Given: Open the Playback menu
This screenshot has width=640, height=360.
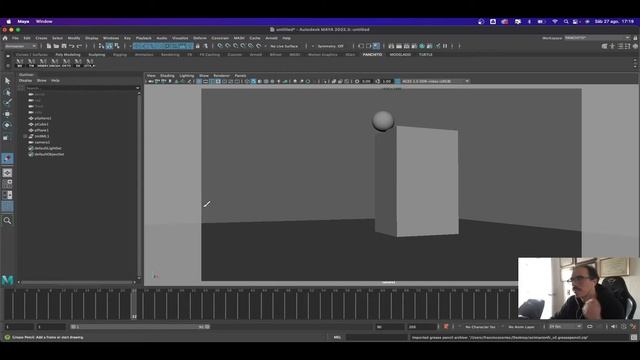Looking at the screenshot, I should 144,38.
